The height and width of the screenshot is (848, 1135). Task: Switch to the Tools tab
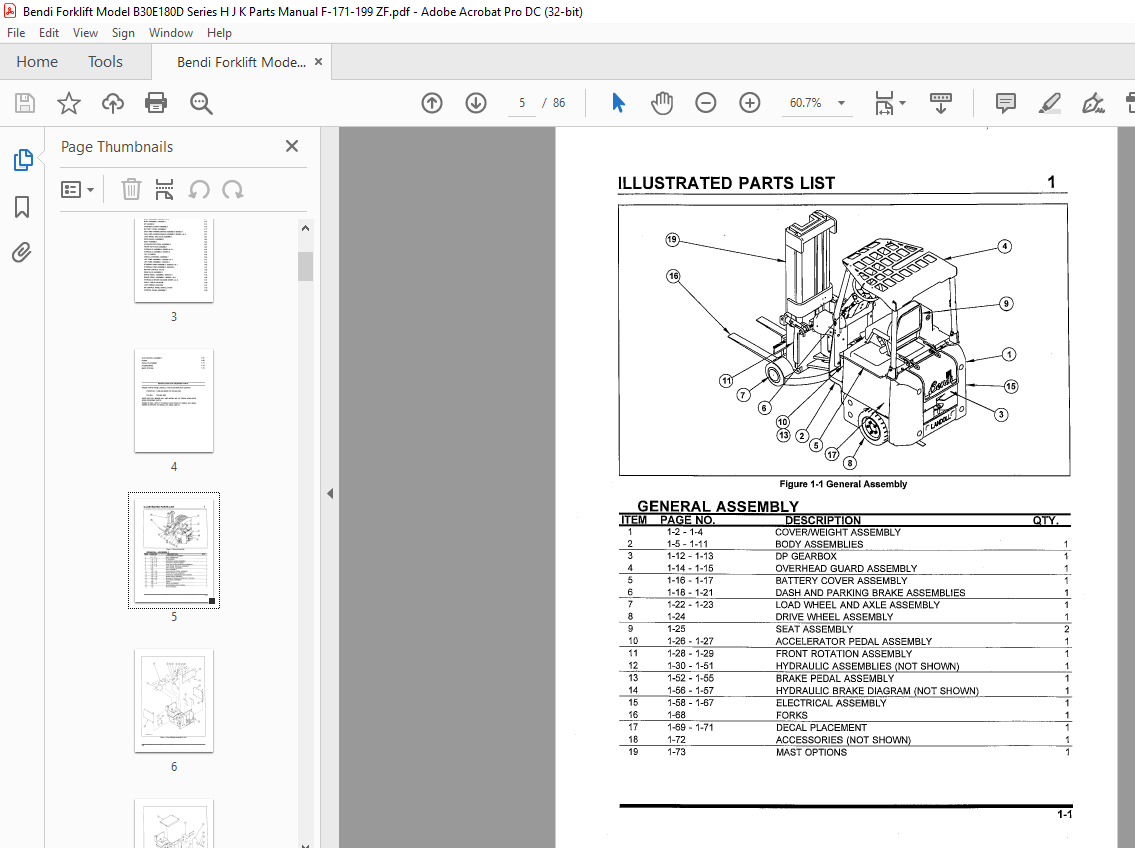coord(105,62)
